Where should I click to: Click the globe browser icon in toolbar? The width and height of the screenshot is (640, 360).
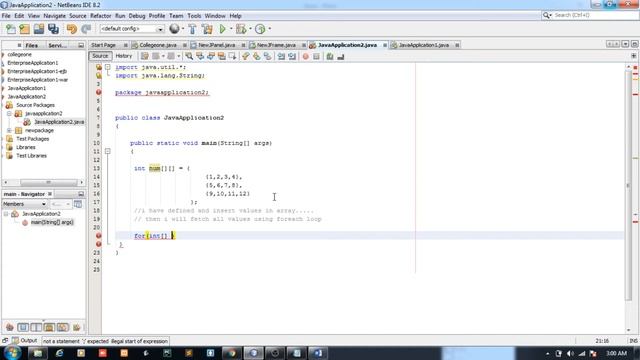(174, 29)
